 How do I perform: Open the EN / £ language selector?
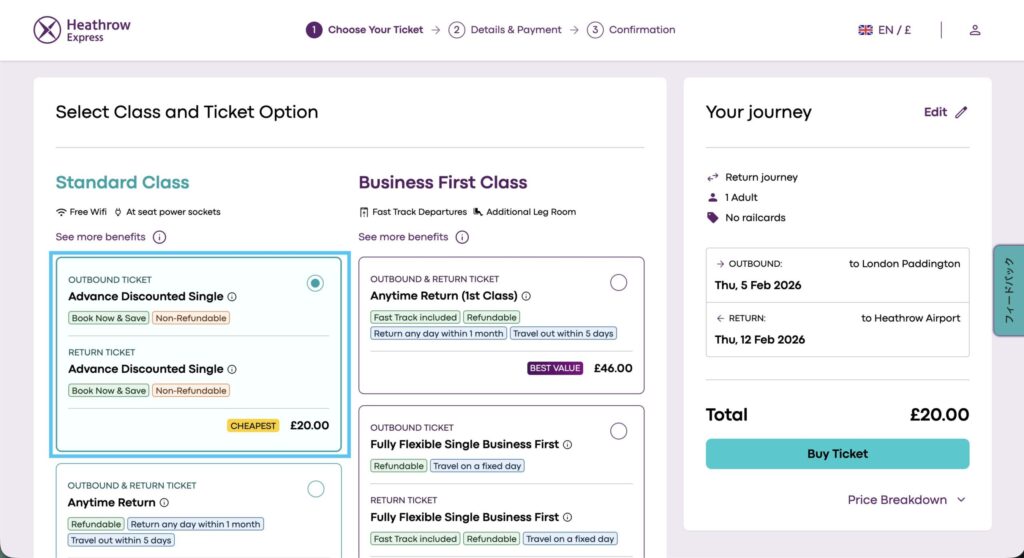coord(885,30)
